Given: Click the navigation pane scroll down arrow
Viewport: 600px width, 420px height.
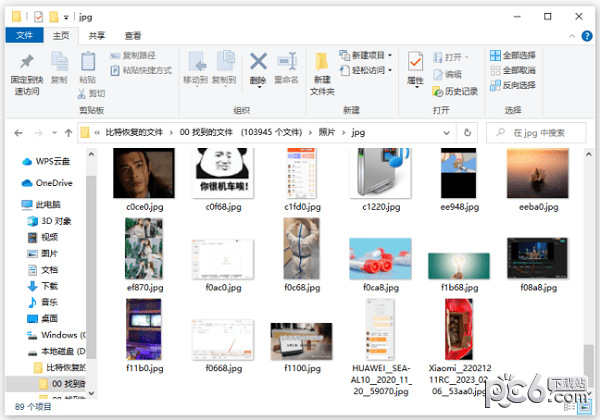Looking at the screenshot, I should [x=91, y=393].
